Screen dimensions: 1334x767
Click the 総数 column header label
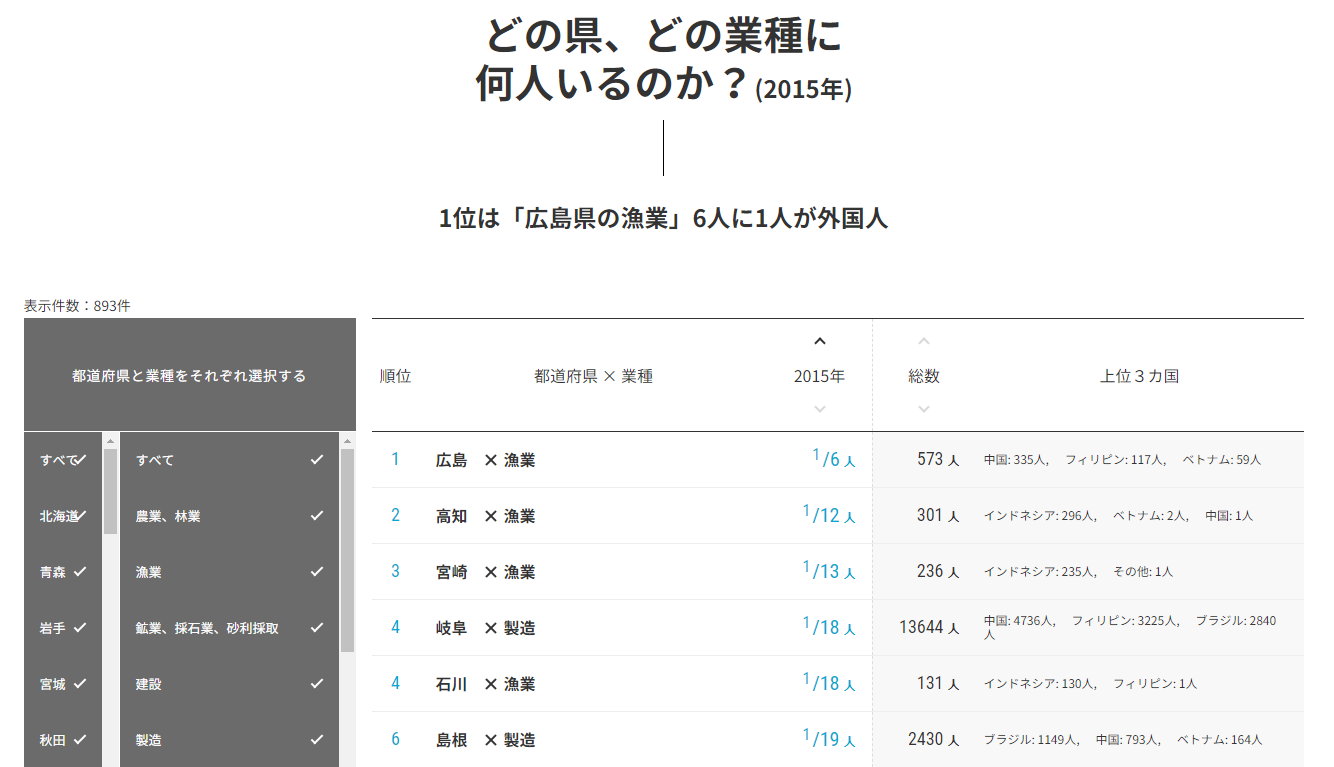pyautogui.click(x=924, y=376)
